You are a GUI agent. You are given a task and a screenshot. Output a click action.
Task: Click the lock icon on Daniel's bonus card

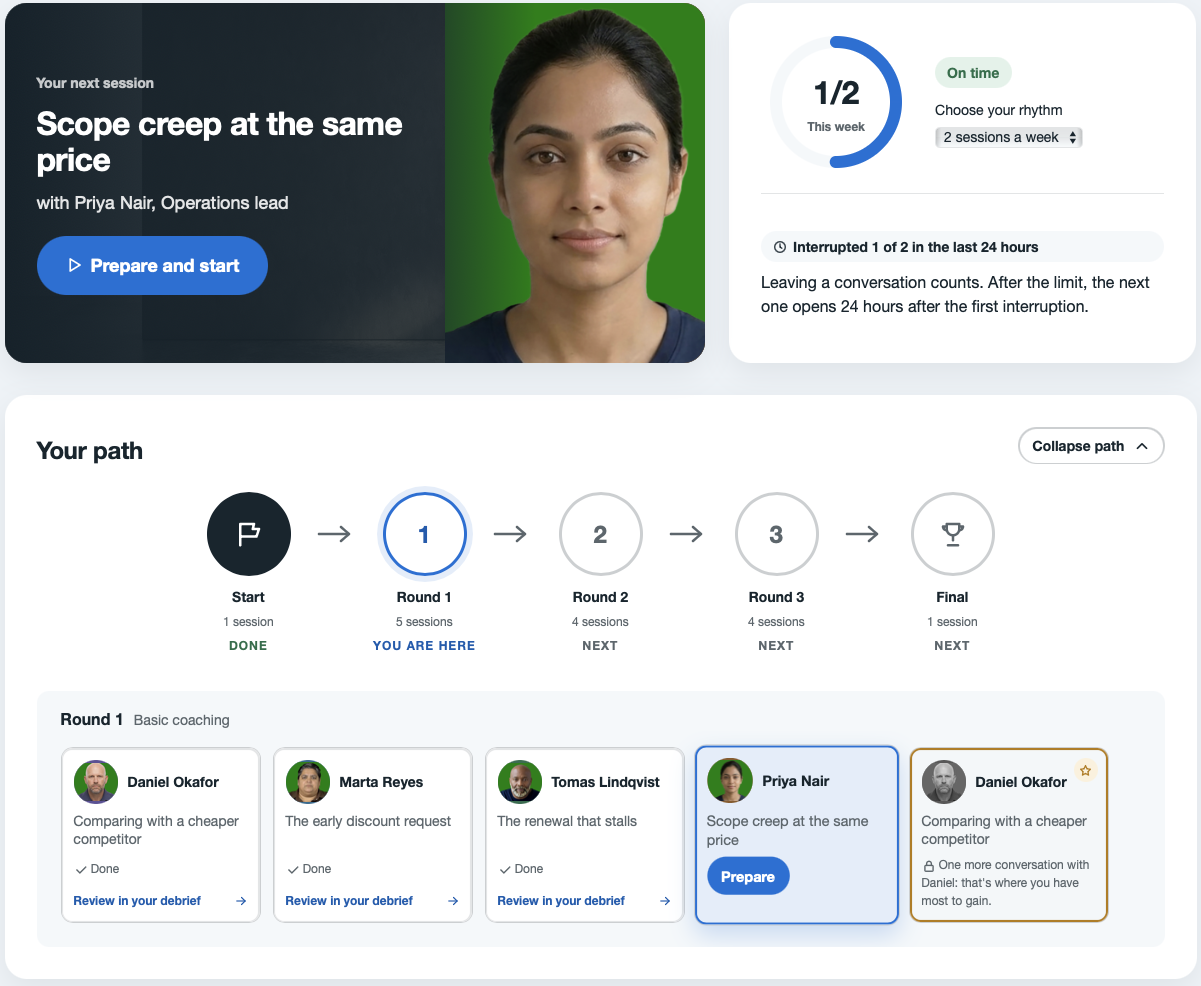(928, 866)
